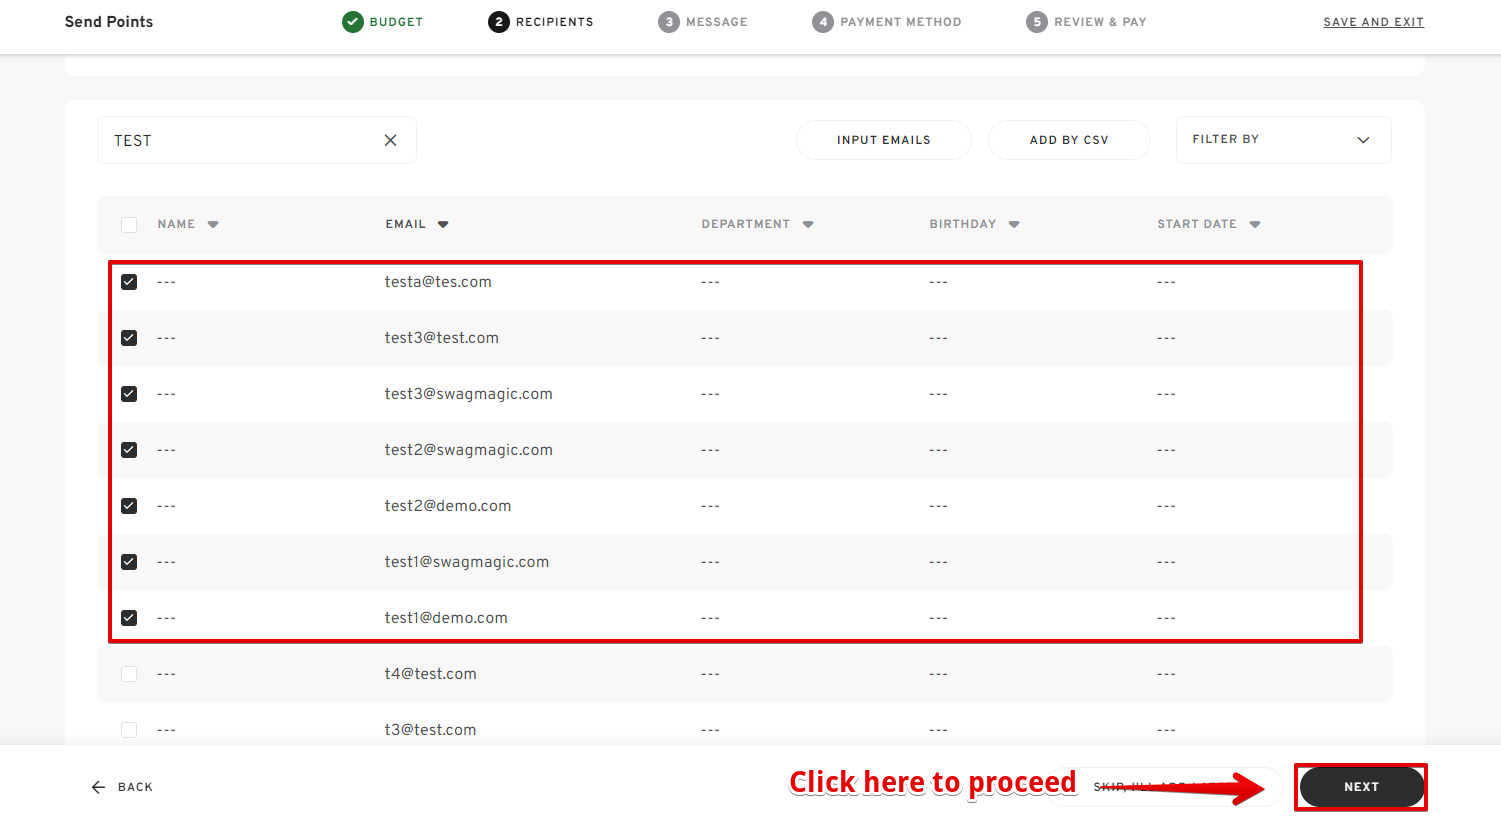The height and width of the screenshot is (828, 1501).
Task: Go to the Message step label
Action: click(717, 22)
